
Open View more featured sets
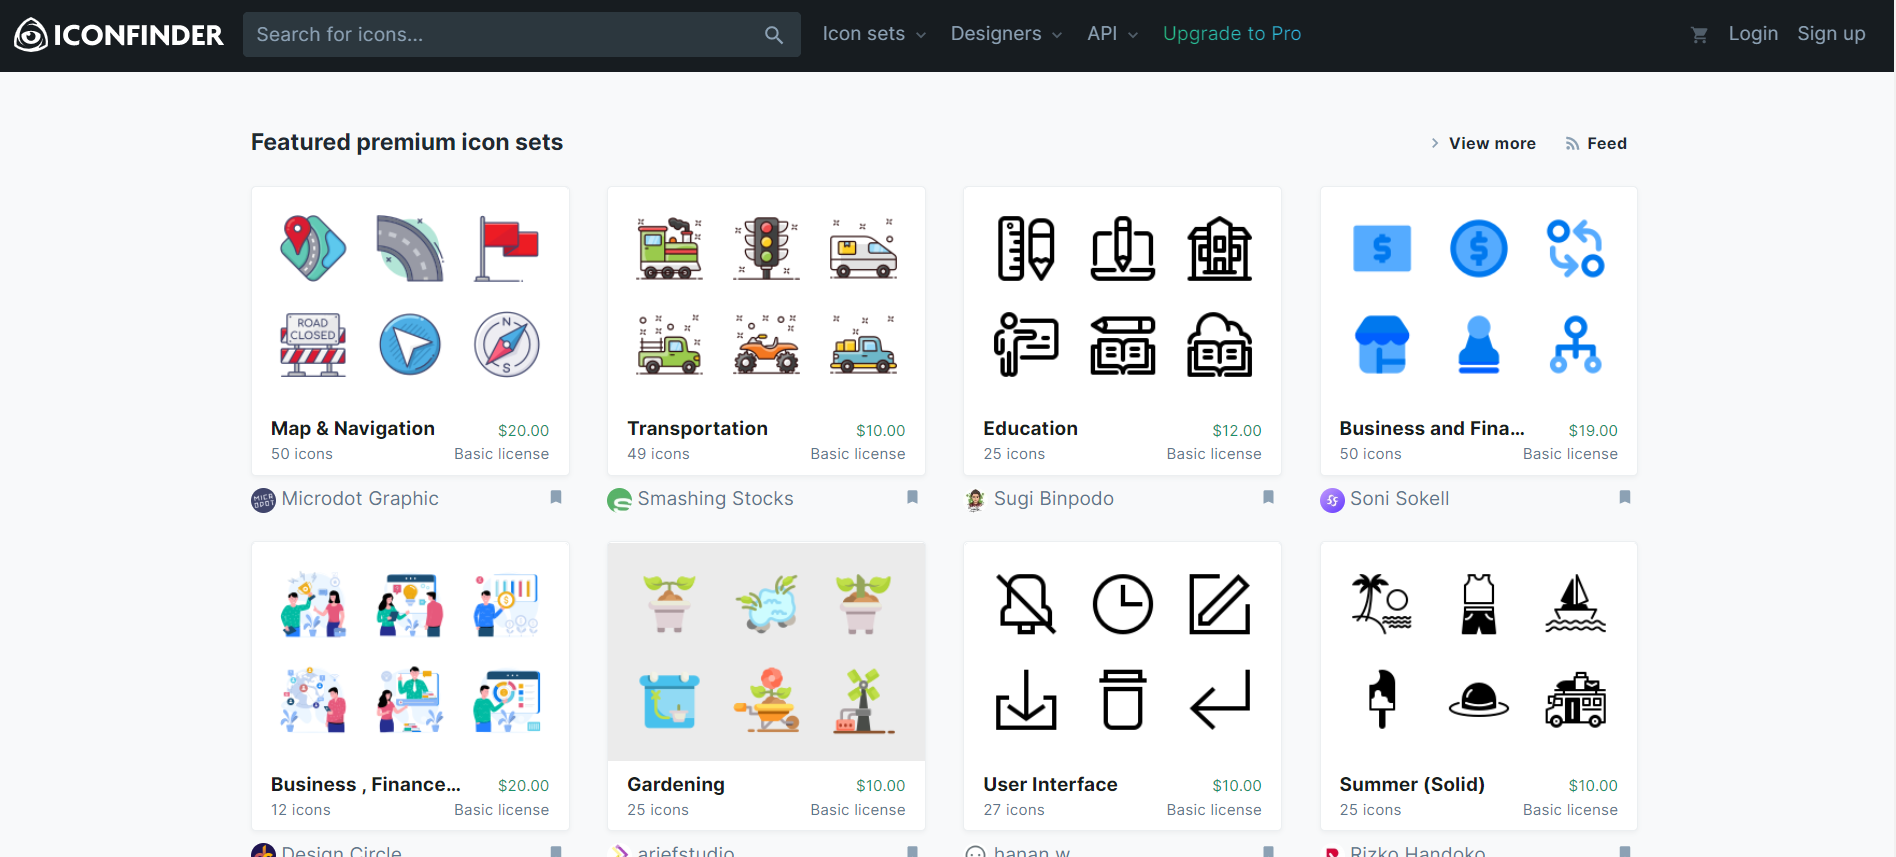point(1483,143)
